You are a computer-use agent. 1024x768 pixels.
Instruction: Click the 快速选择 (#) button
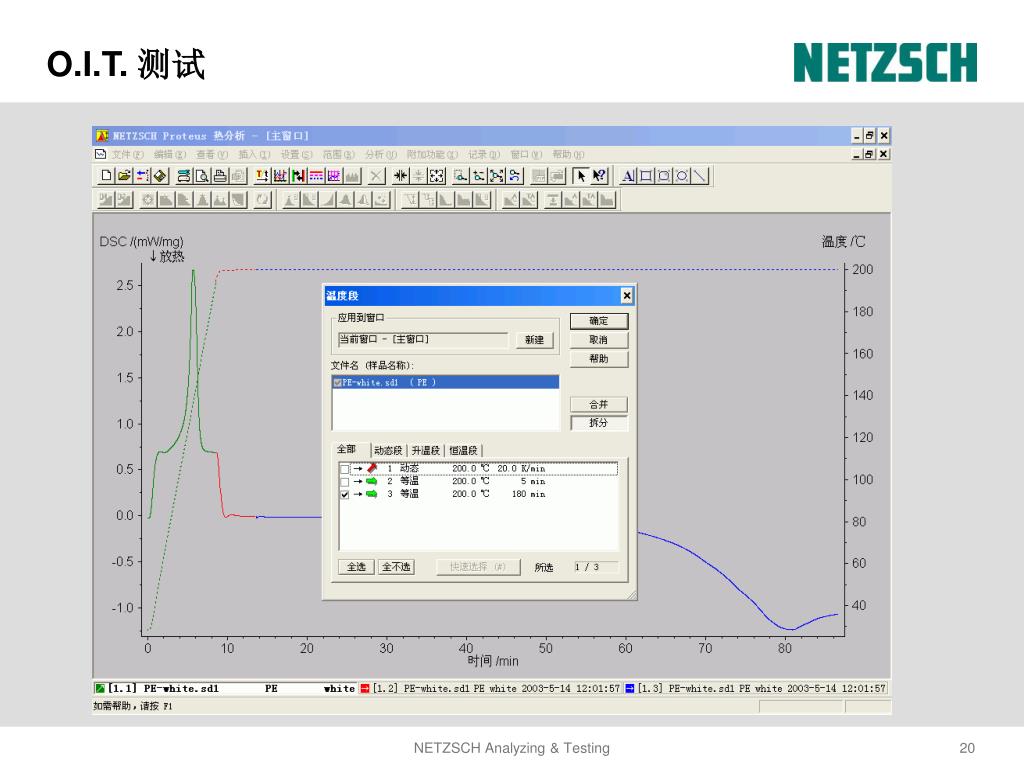pos(478,567)
